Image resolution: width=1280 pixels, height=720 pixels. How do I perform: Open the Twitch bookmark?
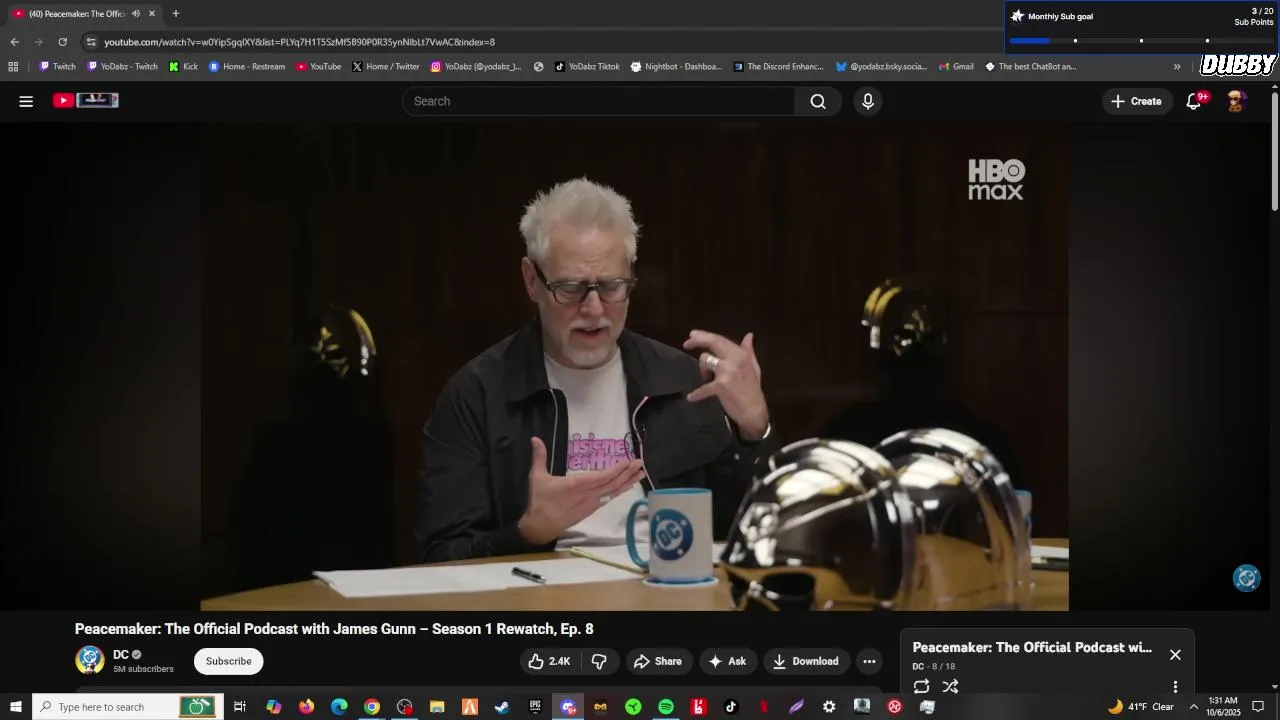tap(57, 67)
